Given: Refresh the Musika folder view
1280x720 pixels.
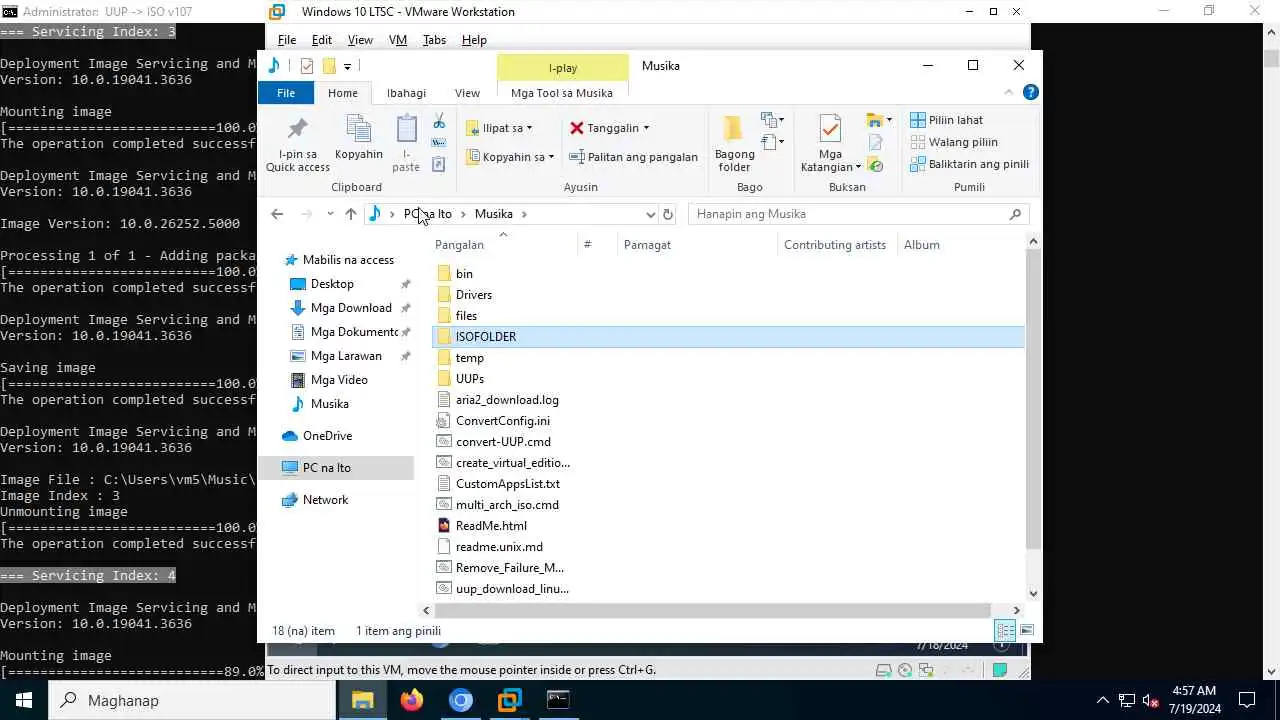Looking at the screenshot, I should tap(668, 214).
